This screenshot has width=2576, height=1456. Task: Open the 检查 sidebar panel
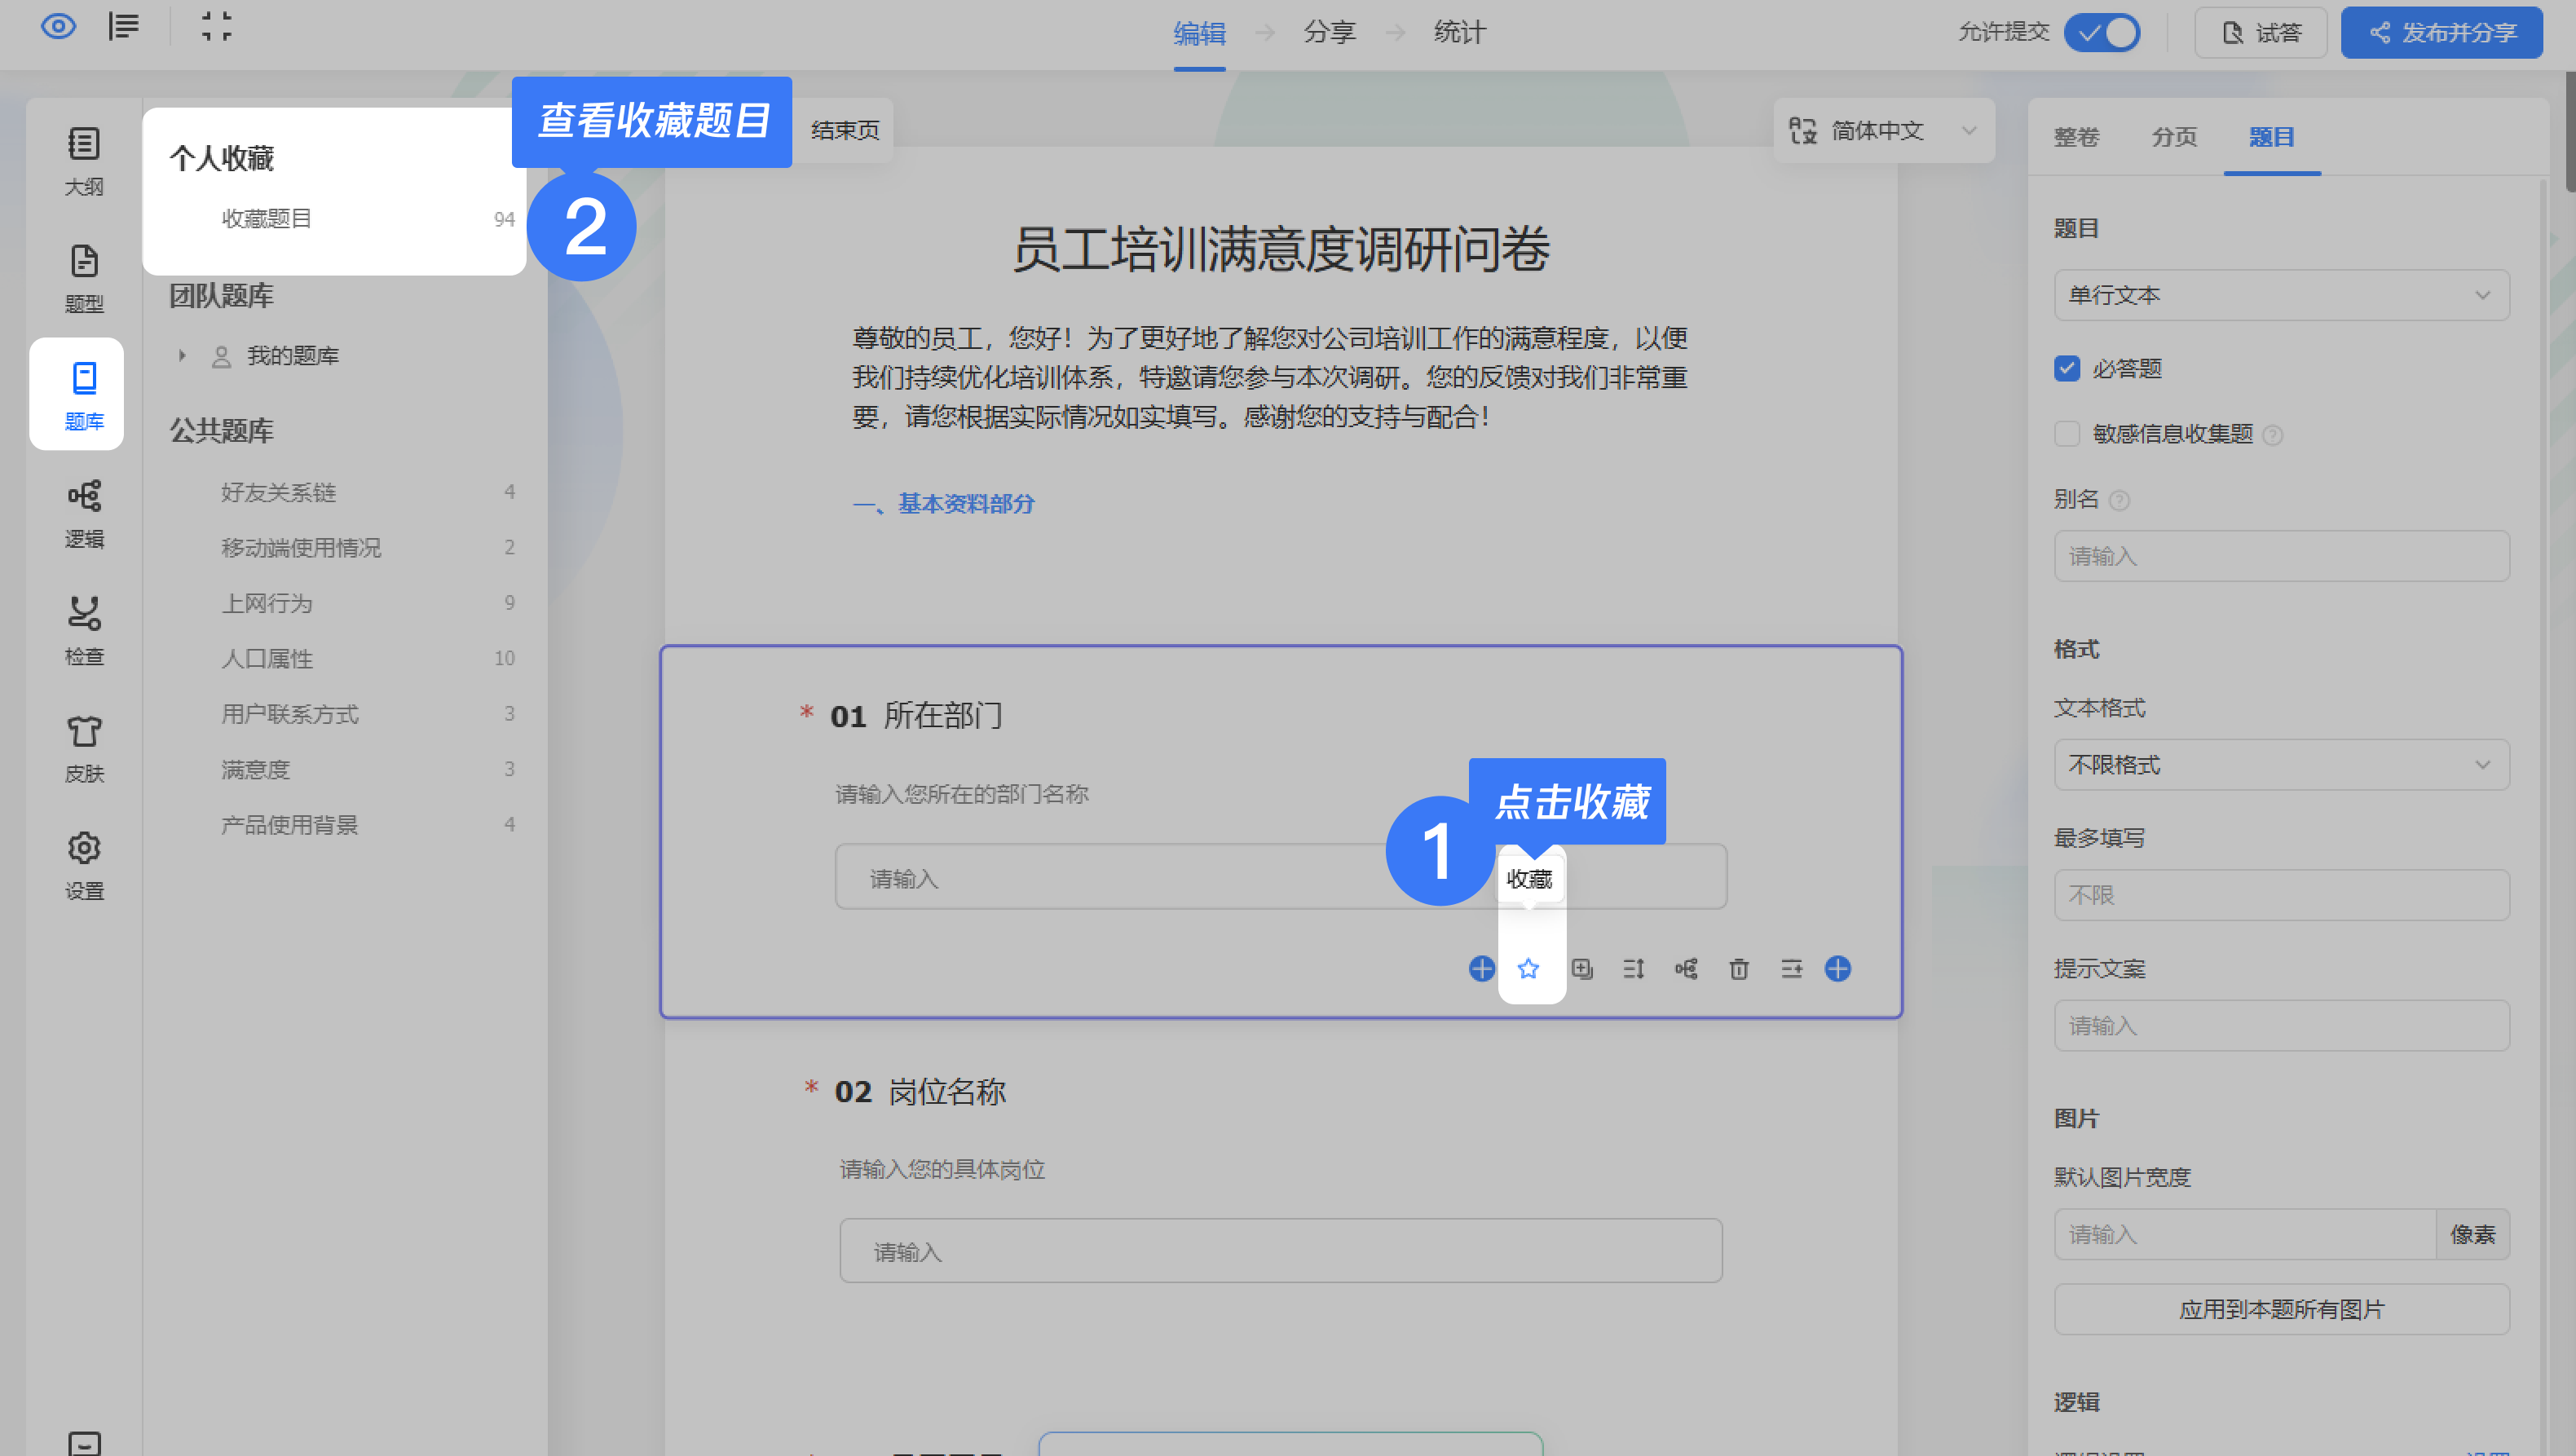tap(84, 631)
